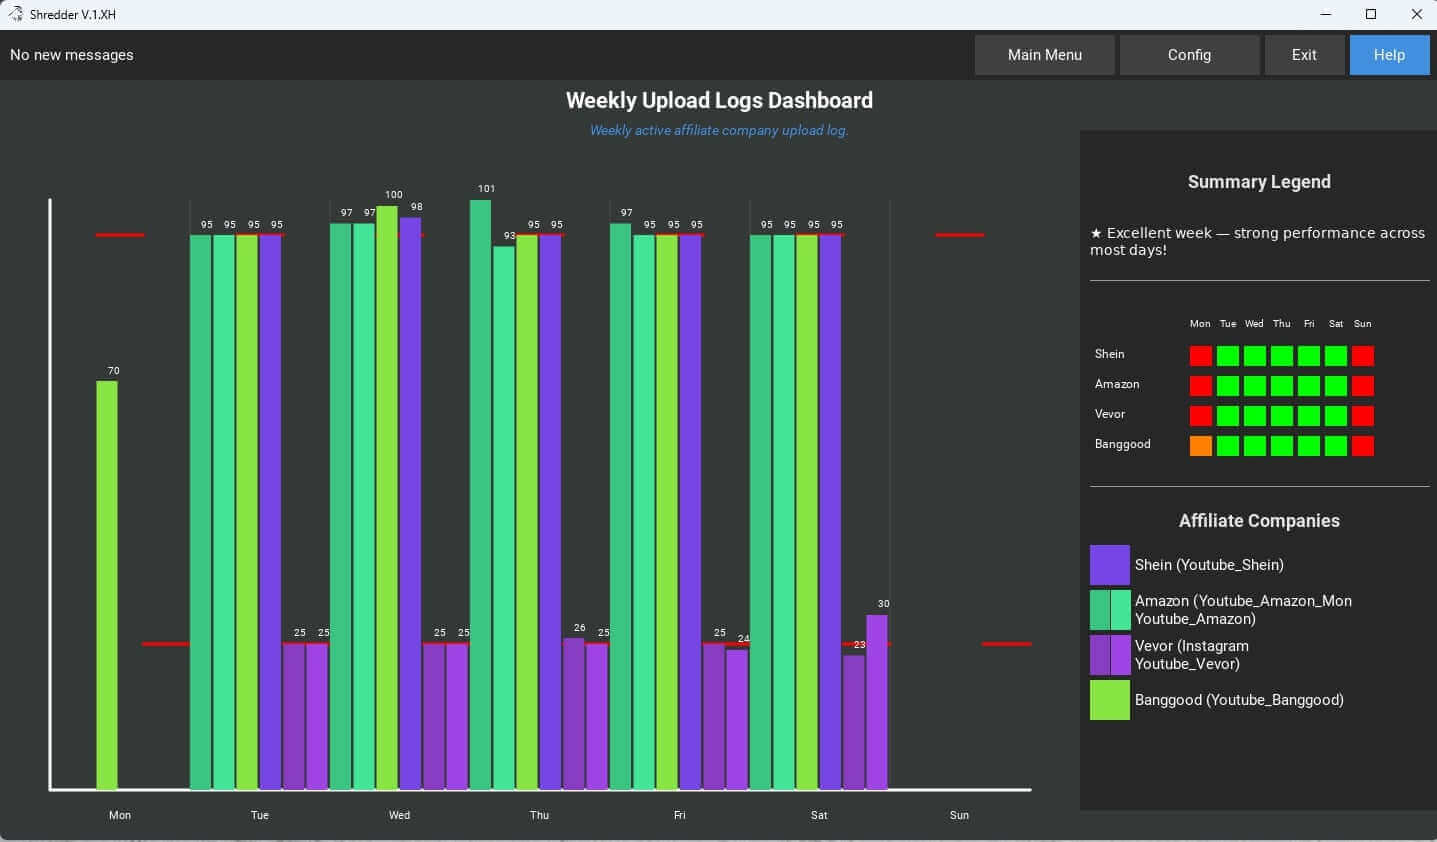This screenshot has height=842, width=1437.
Task: Maximize the Shredder window
Action: (x=1371, y=14)
